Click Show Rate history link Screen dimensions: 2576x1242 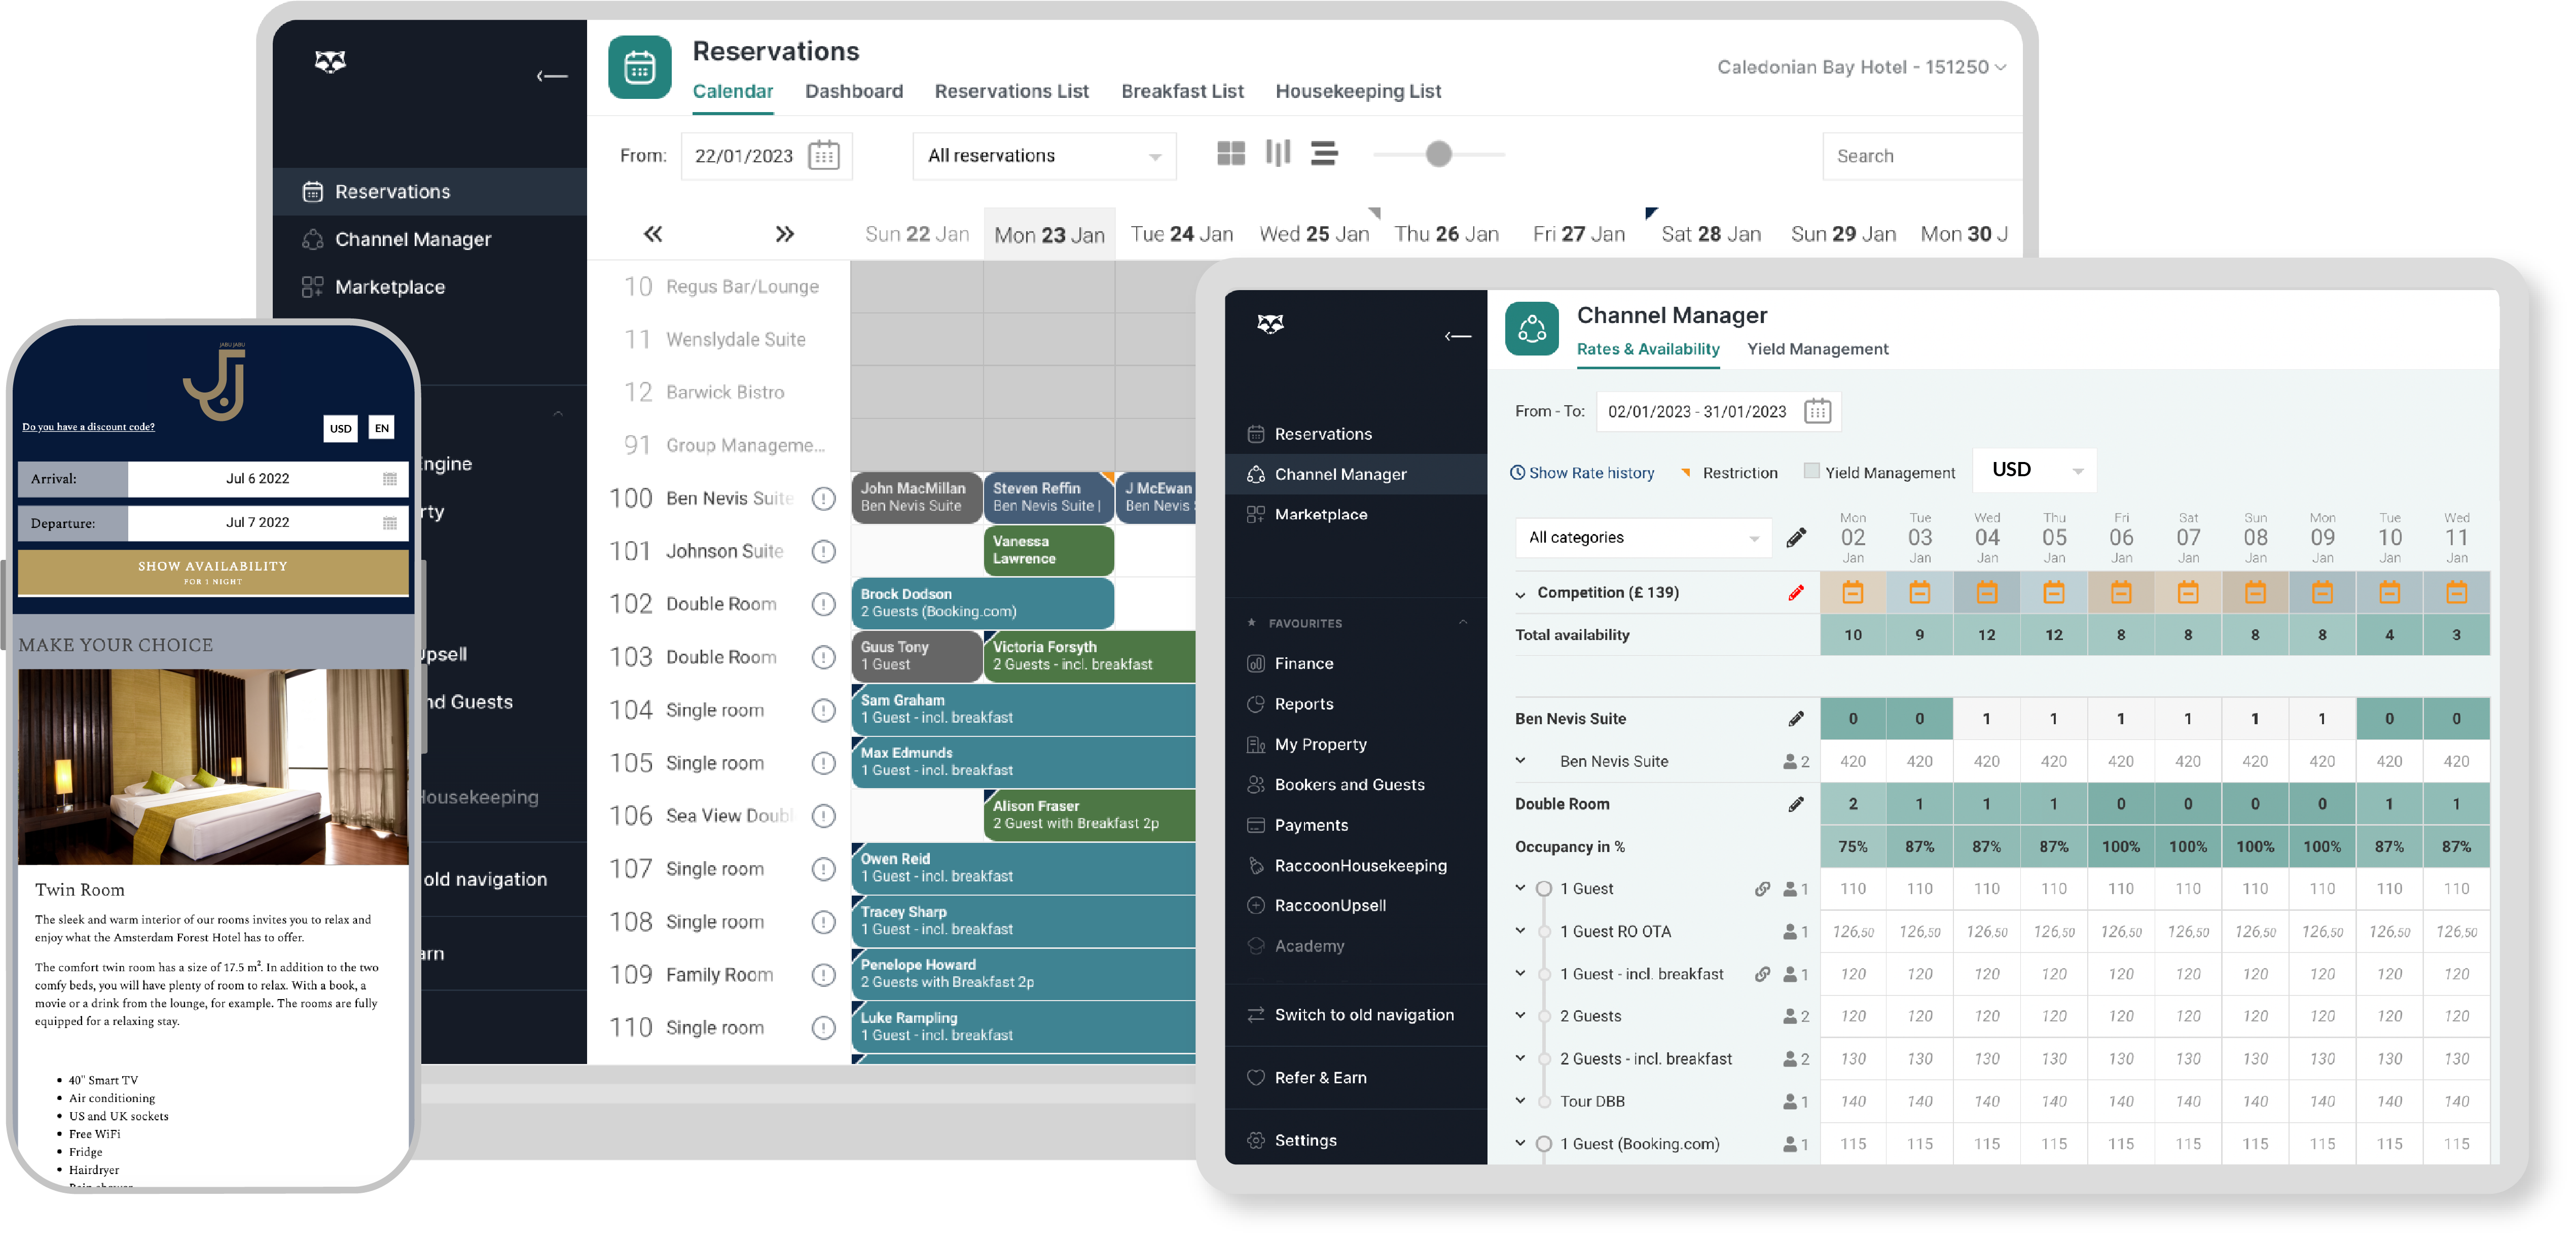(1582, 473)
